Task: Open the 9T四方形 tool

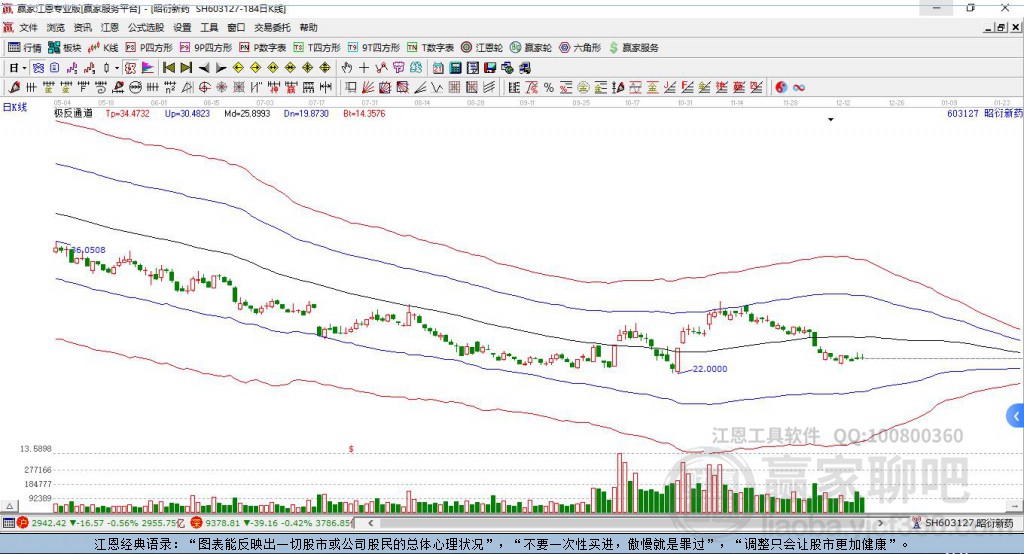Action: coord(374,48)
